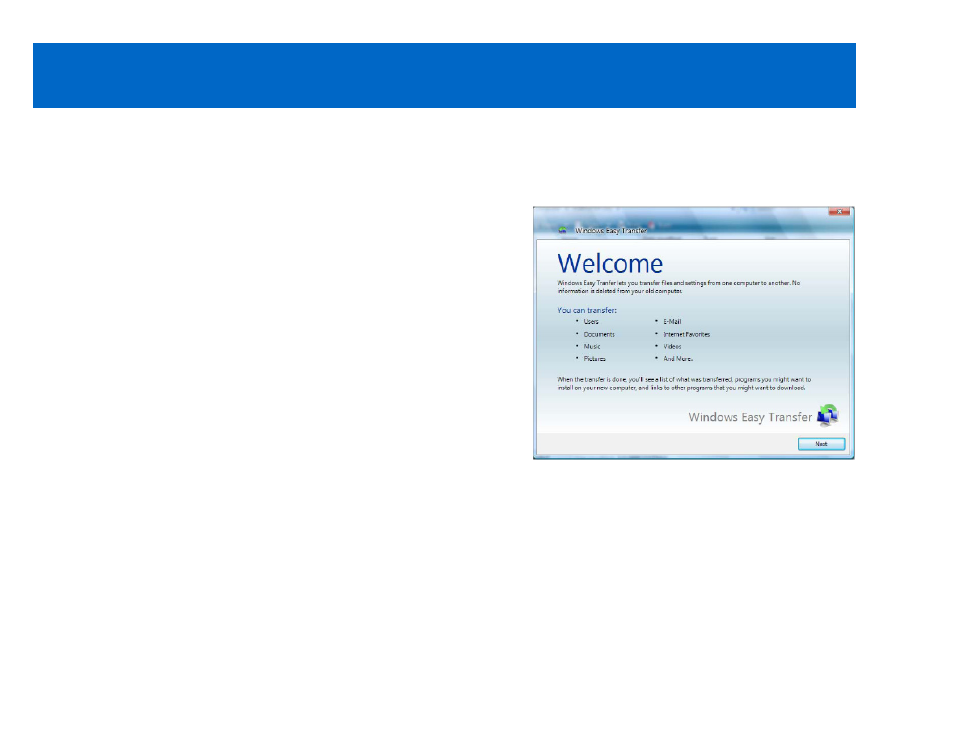Select the 'Pictures' list item
This screenshot has height=737, width=954.
594,359
